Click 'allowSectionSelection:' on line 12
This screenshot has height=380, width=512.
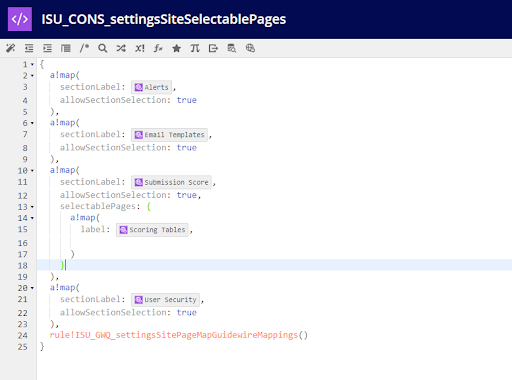pos(115,195)
